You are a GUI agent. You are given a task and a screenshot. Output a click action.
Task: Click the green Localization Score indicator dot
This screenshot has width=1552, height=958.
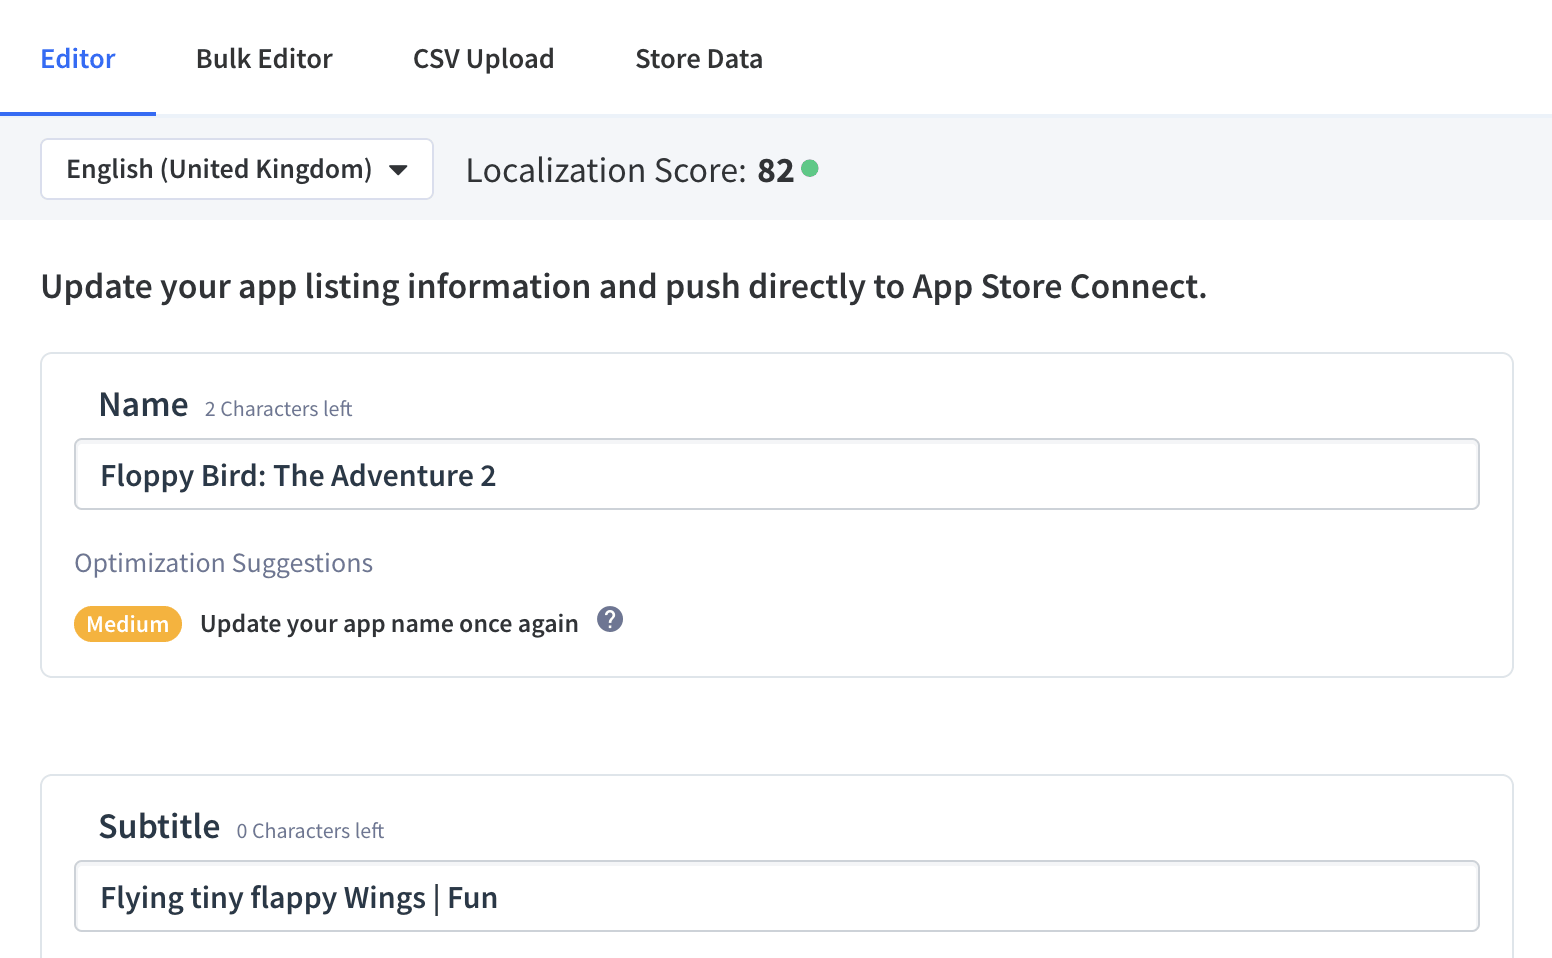coord(810,168)
